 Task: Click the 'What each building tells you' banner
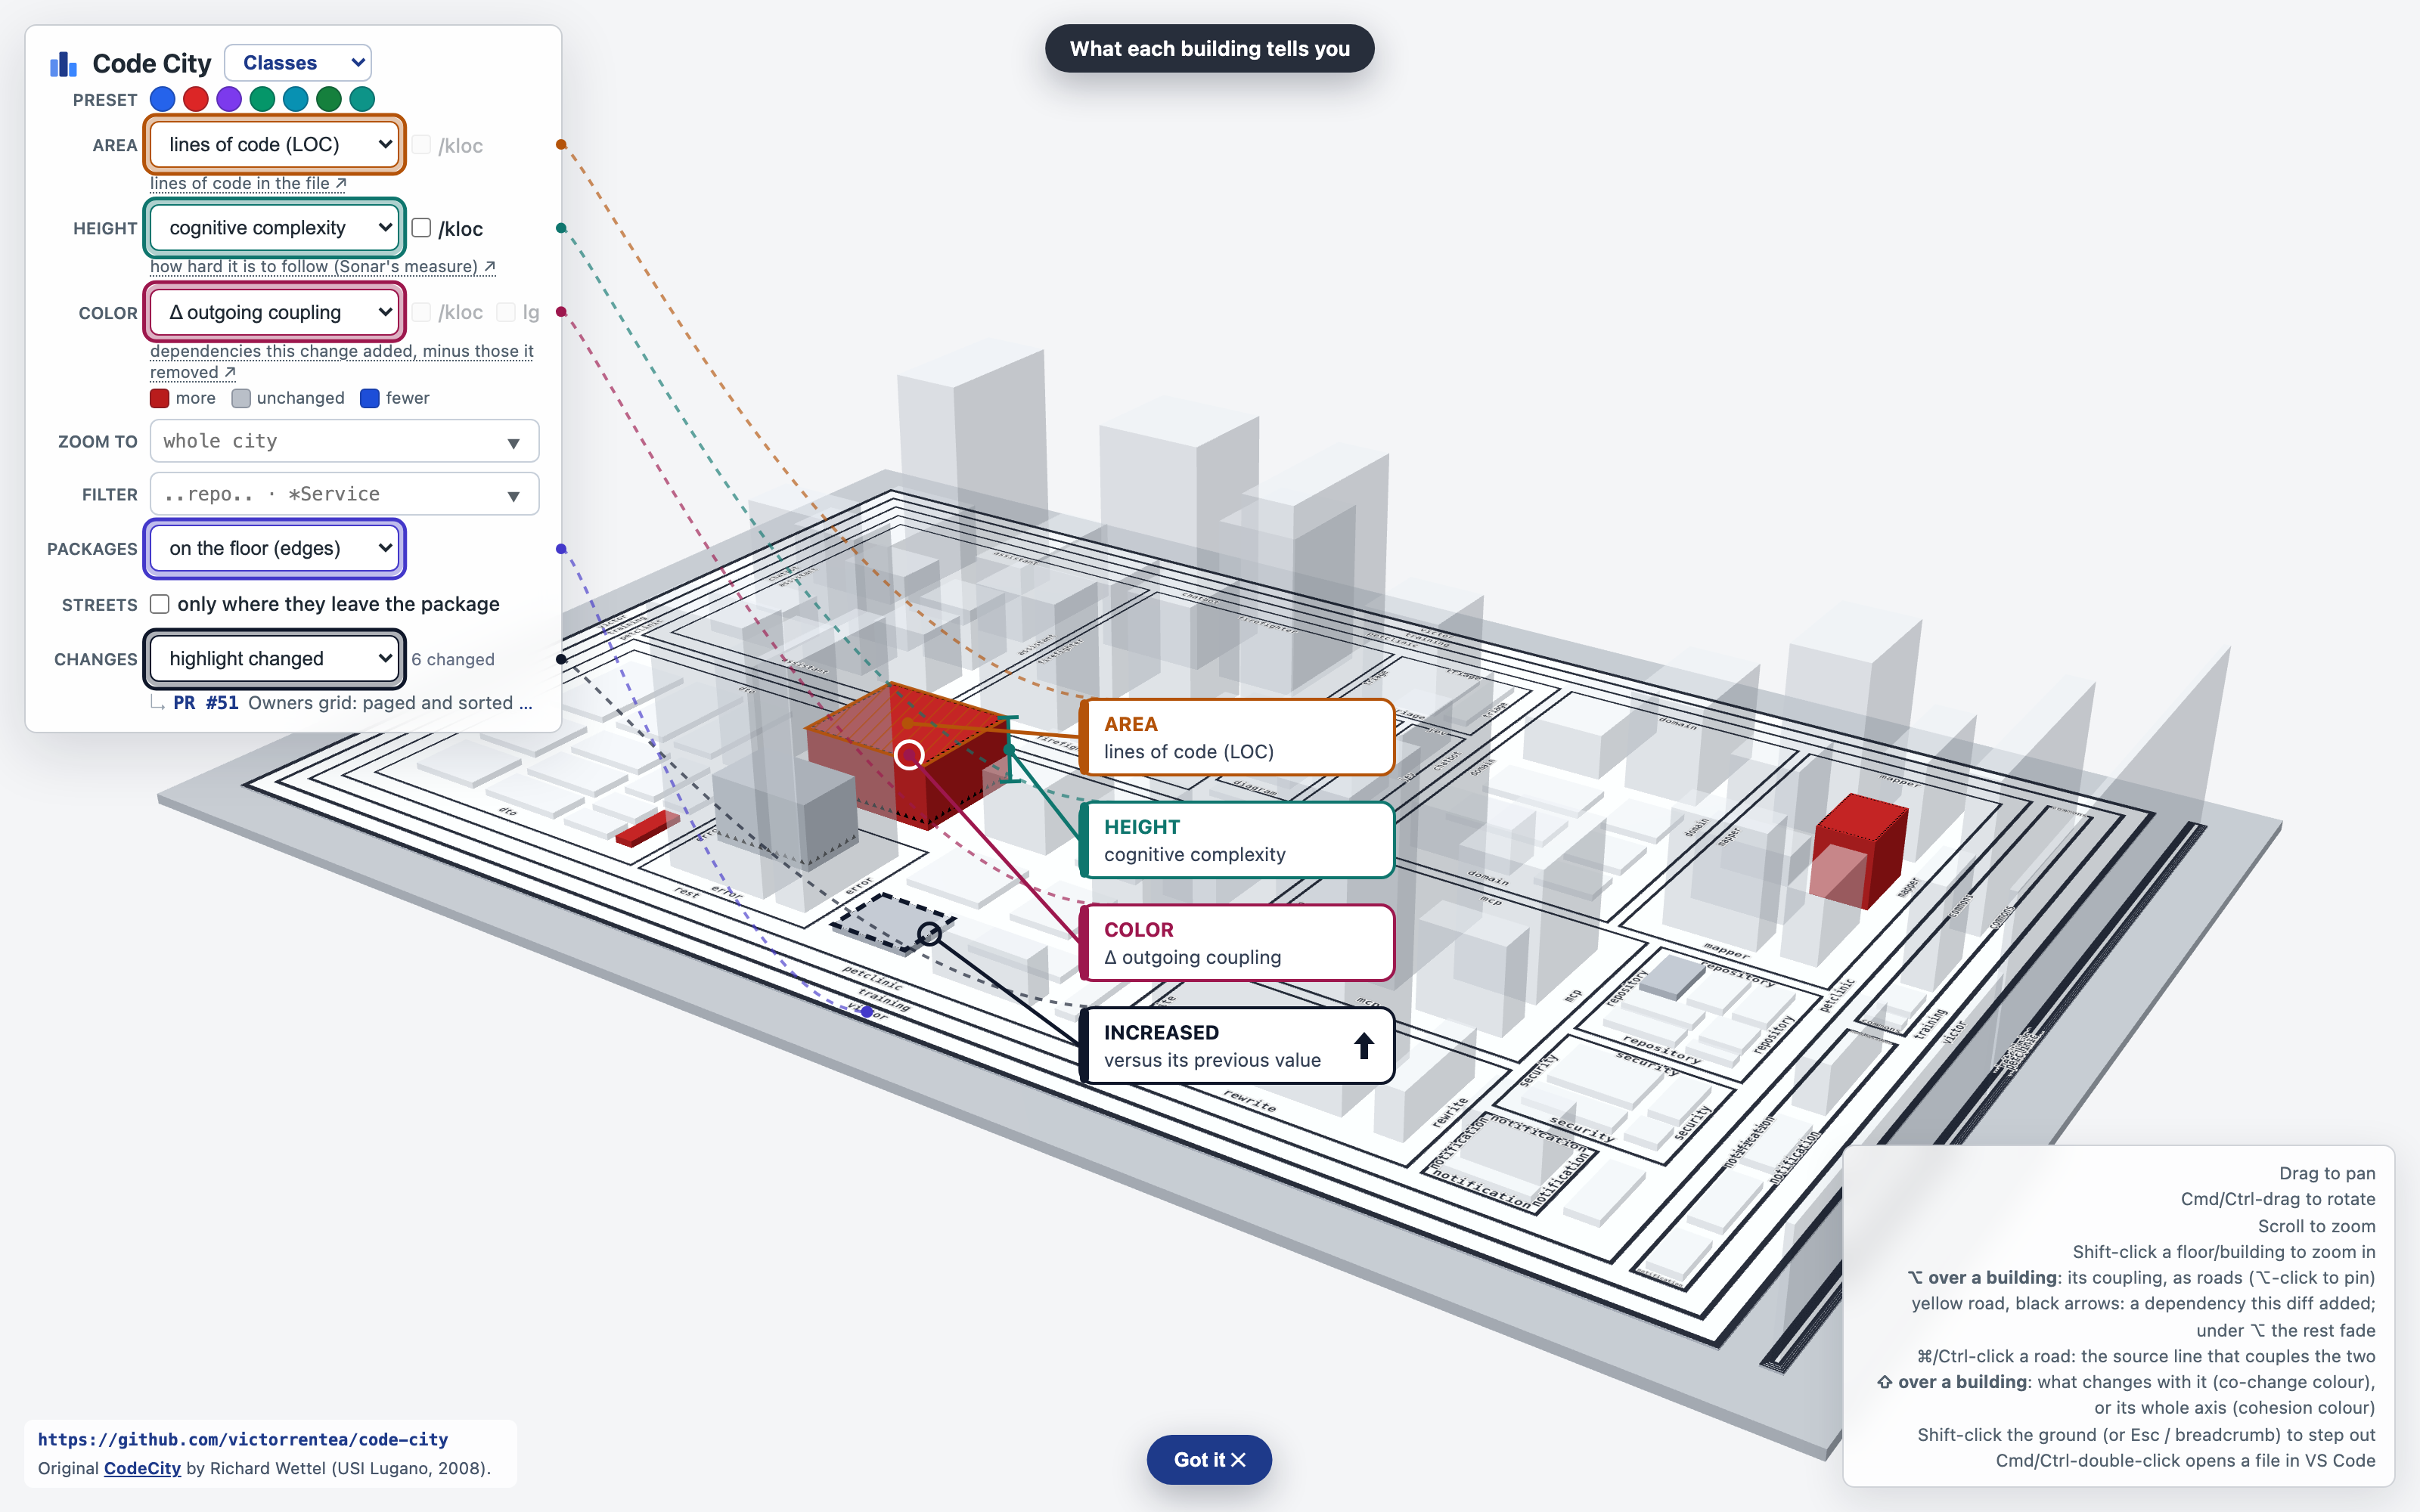1209,48
